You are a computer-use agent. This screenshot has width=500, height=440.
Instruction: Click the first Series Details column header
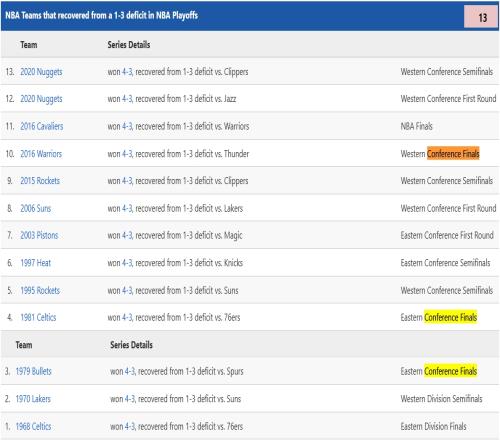pyautogui.click(x=129, y=45)
